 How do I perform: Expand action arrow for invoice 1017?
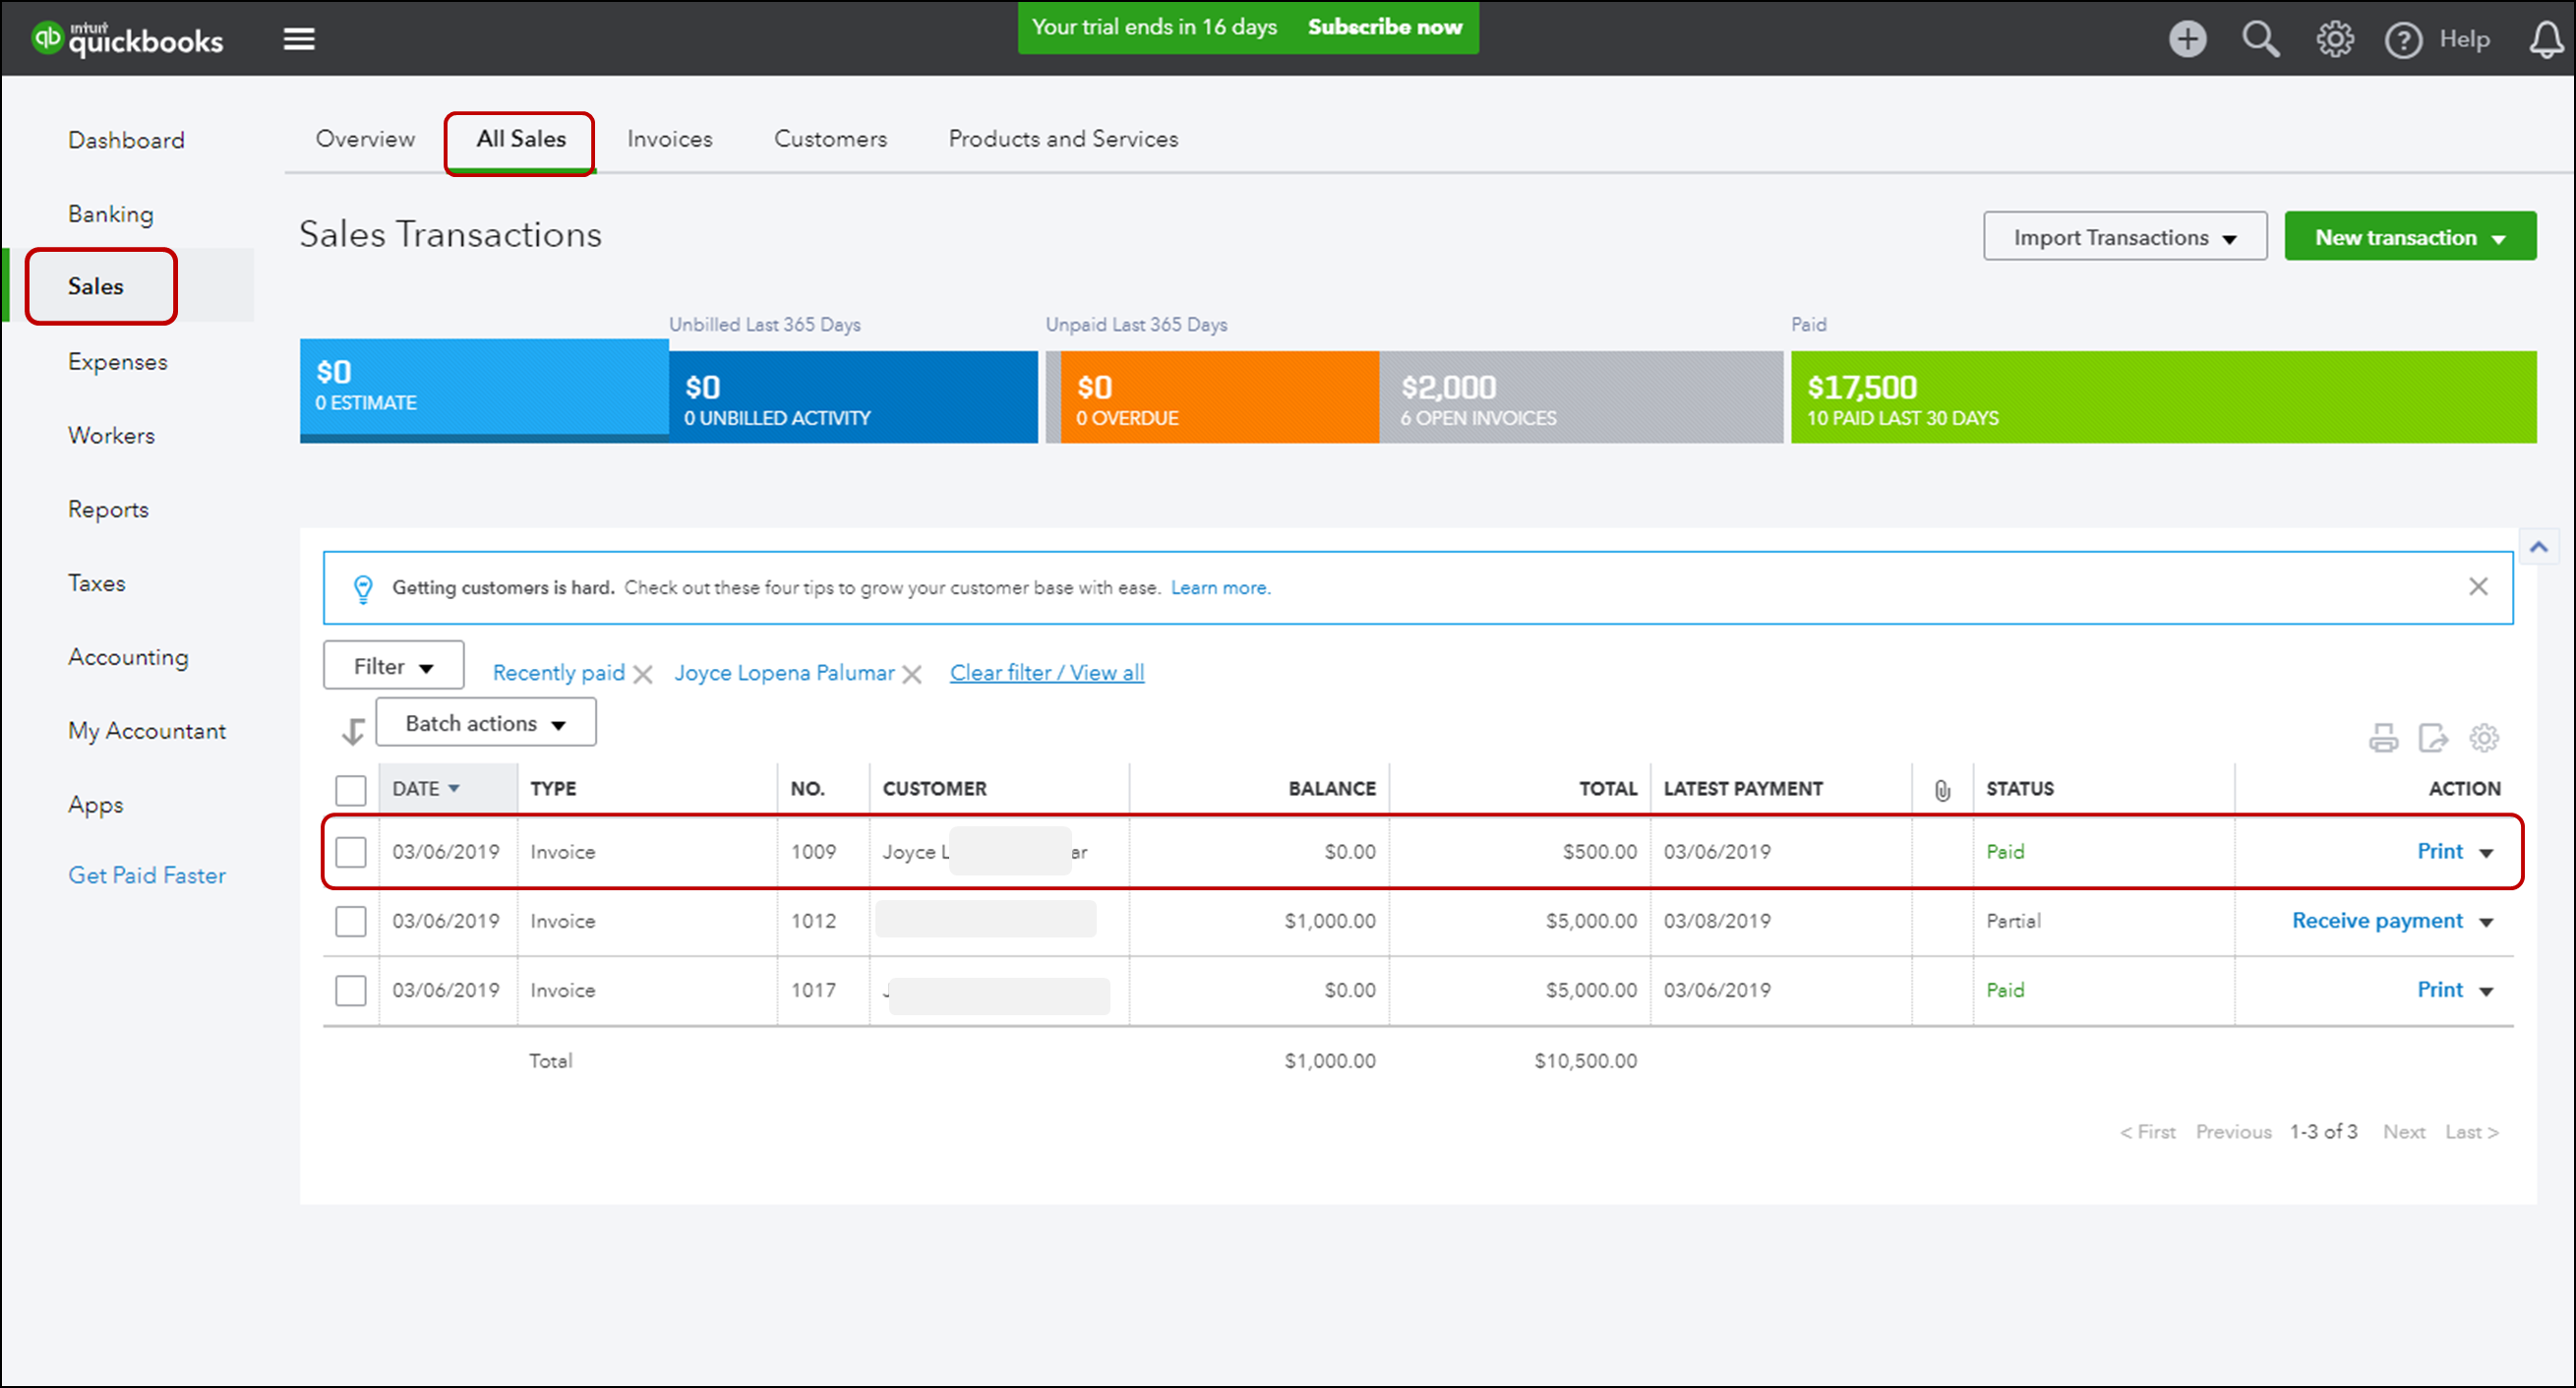pos(2486,991)
